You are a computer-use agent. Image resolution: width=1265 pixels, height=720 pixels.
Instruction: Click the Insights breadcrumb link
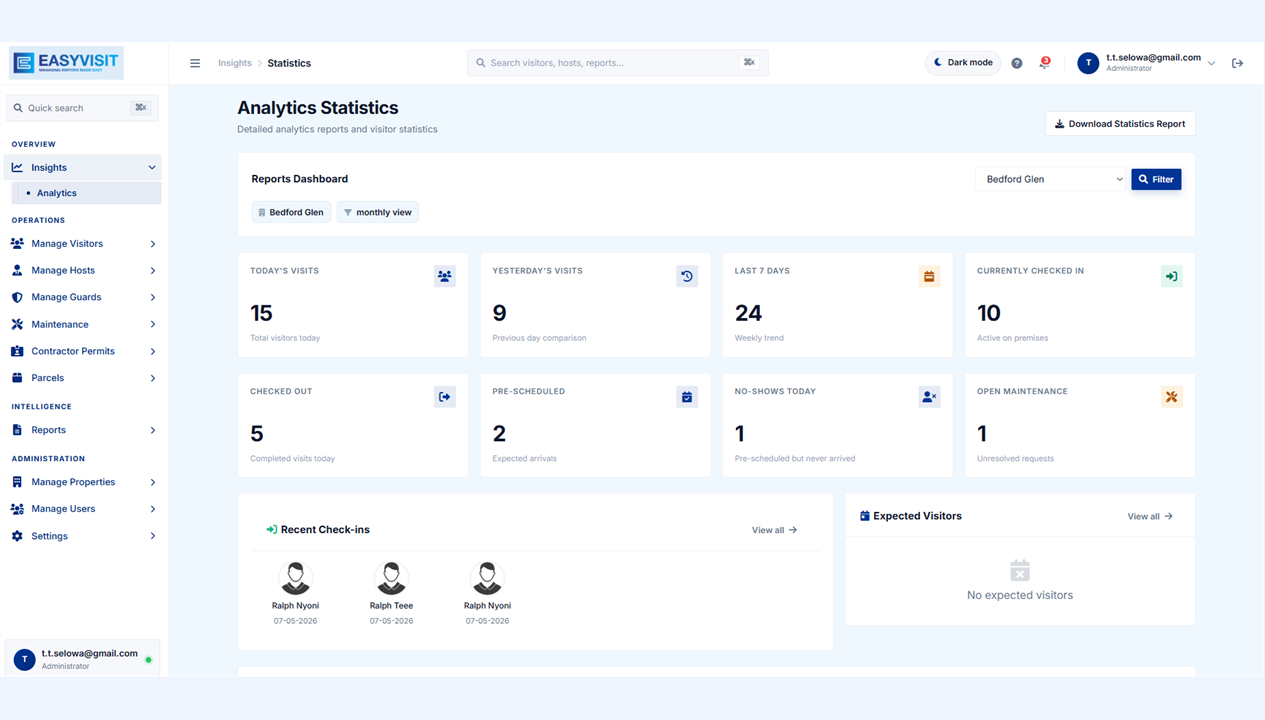click(x=235, y=63)
